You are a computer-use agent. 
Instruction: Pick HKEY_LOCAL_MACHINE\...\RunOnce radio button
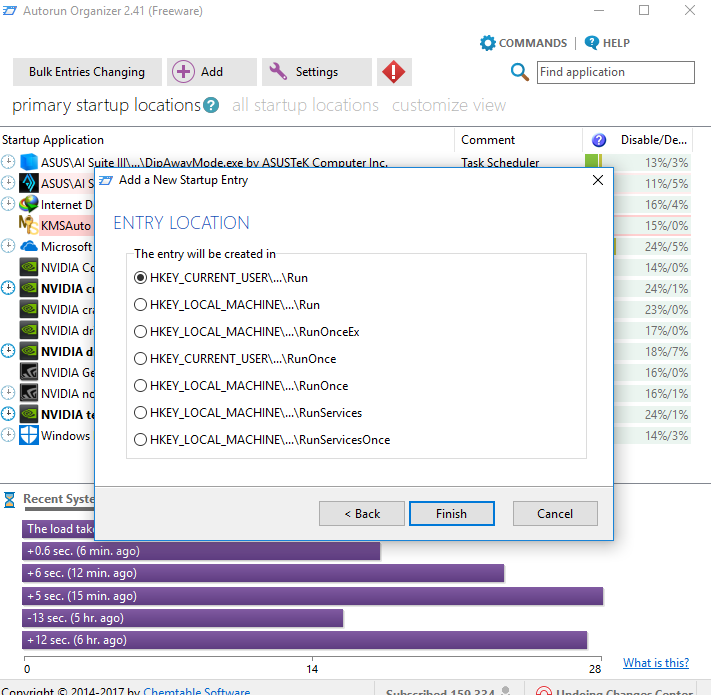tap(241, 386)
